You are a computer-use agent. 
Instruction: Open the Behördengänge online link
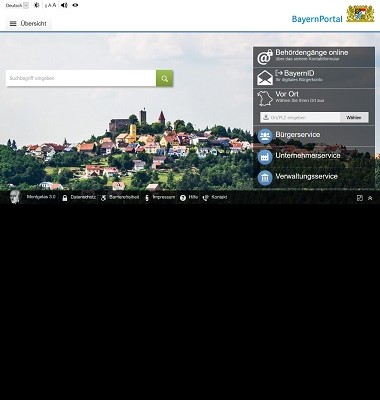click(x=312, y=53)
